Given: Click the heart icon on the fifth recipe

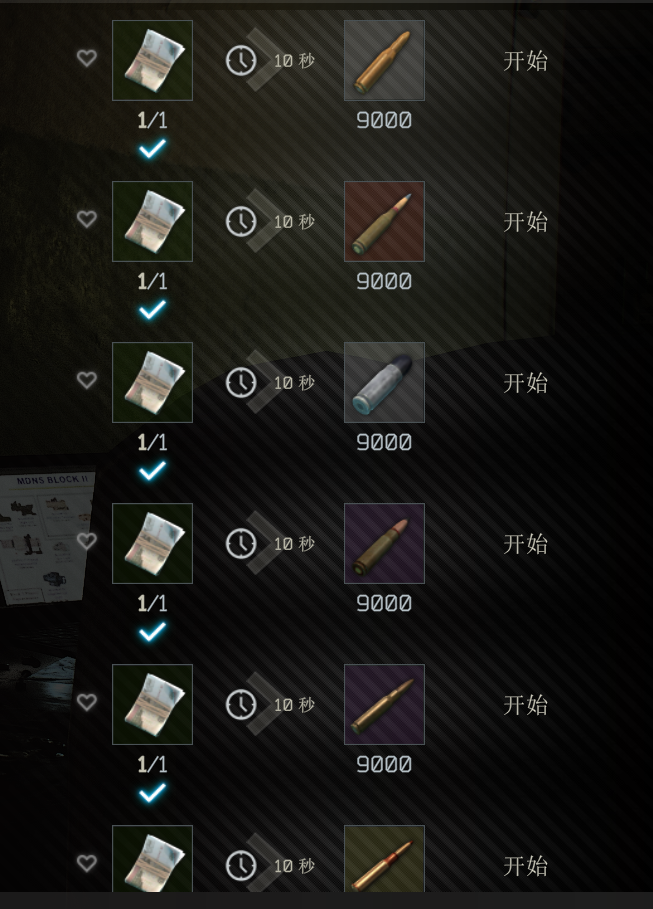Looking at the screenshot, I should point(87,703).
